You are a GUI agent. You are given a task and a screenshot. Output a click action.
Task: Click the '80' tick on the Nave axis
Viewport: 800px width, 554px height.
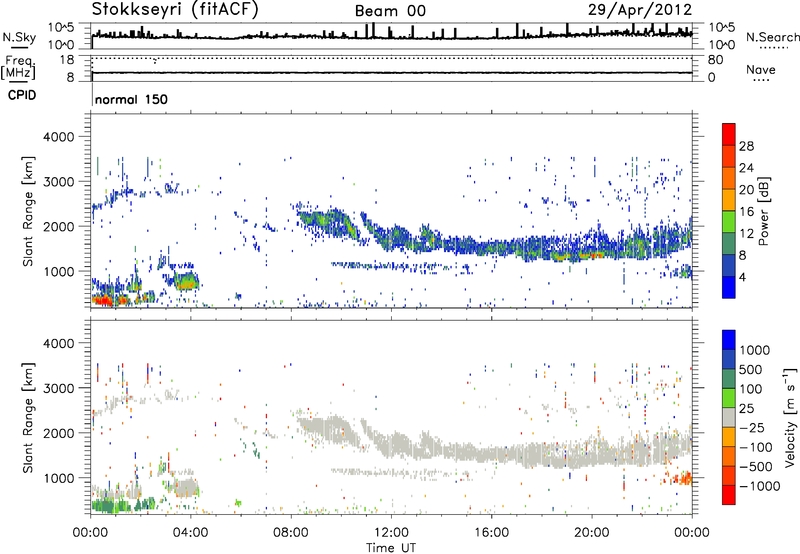(715, 60)
